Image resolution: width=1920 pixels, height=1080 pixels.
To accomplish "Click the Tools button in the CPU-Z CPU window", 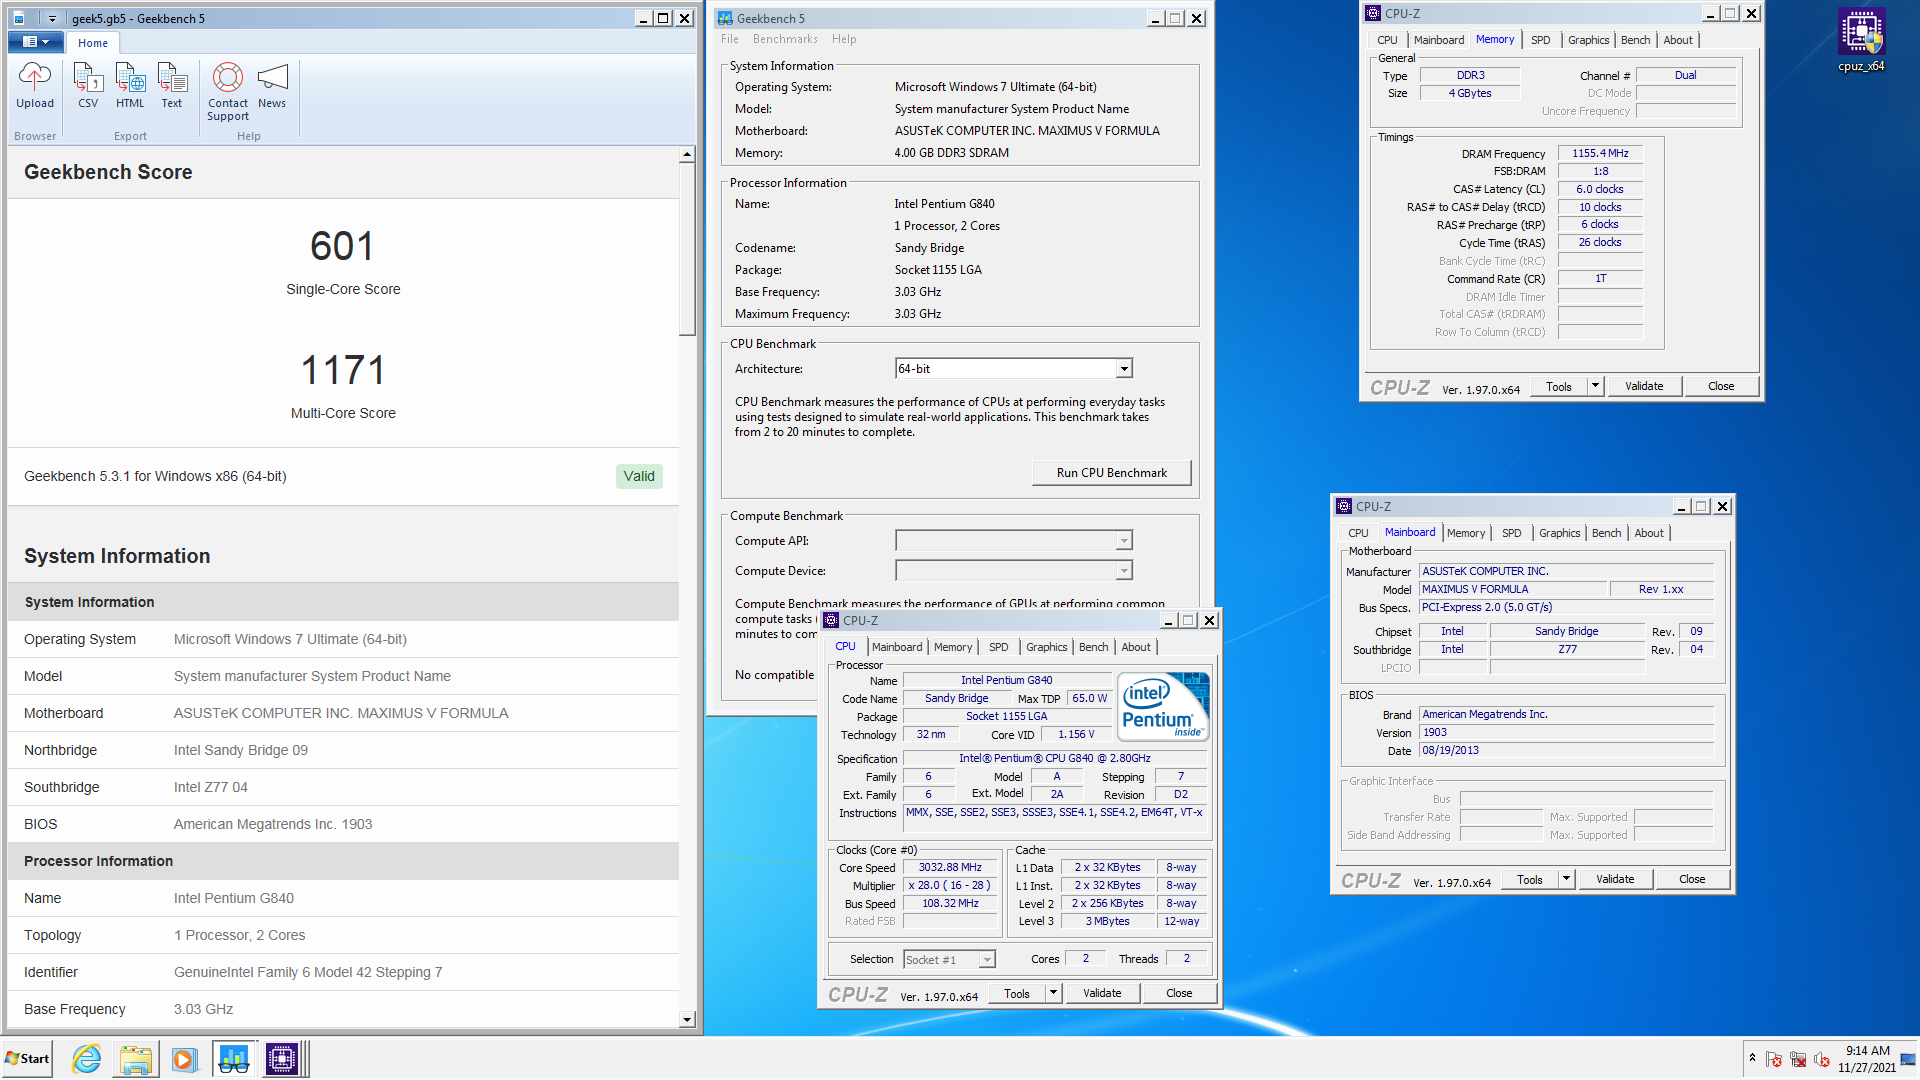I will tap(1017, 993).
